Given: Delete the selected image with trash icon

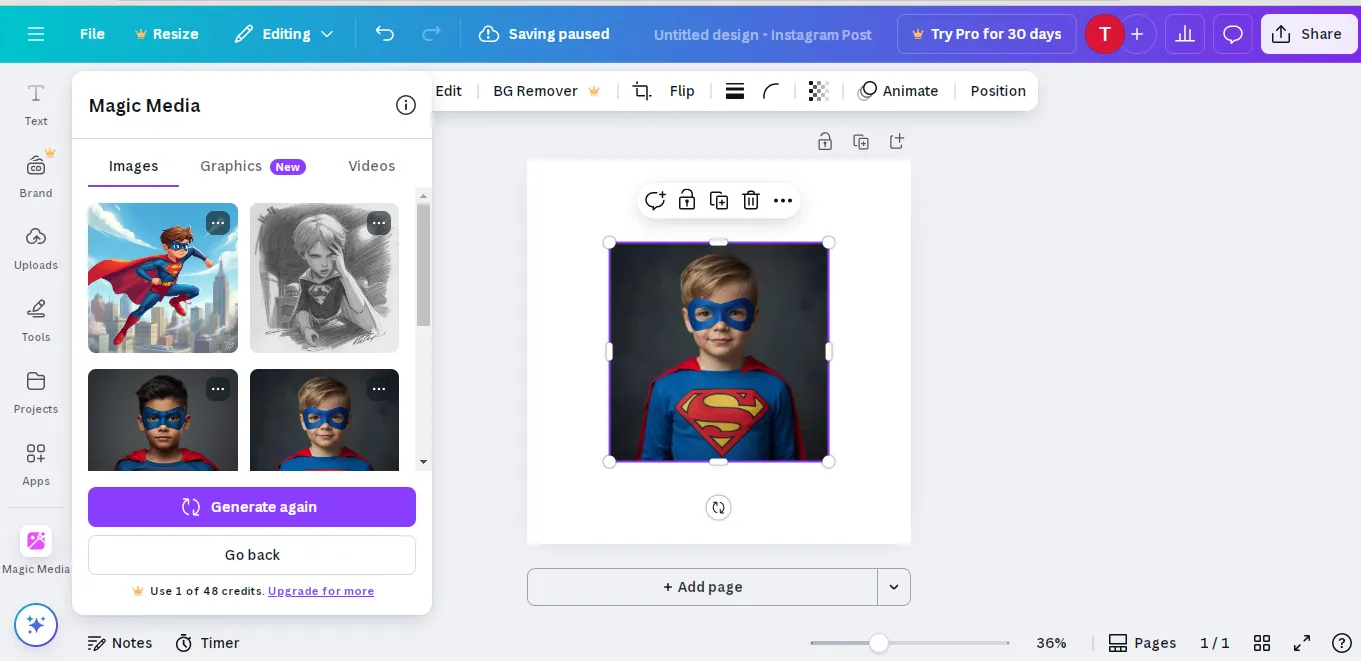Looking at the screenshot, I should [x=751, y=201].
